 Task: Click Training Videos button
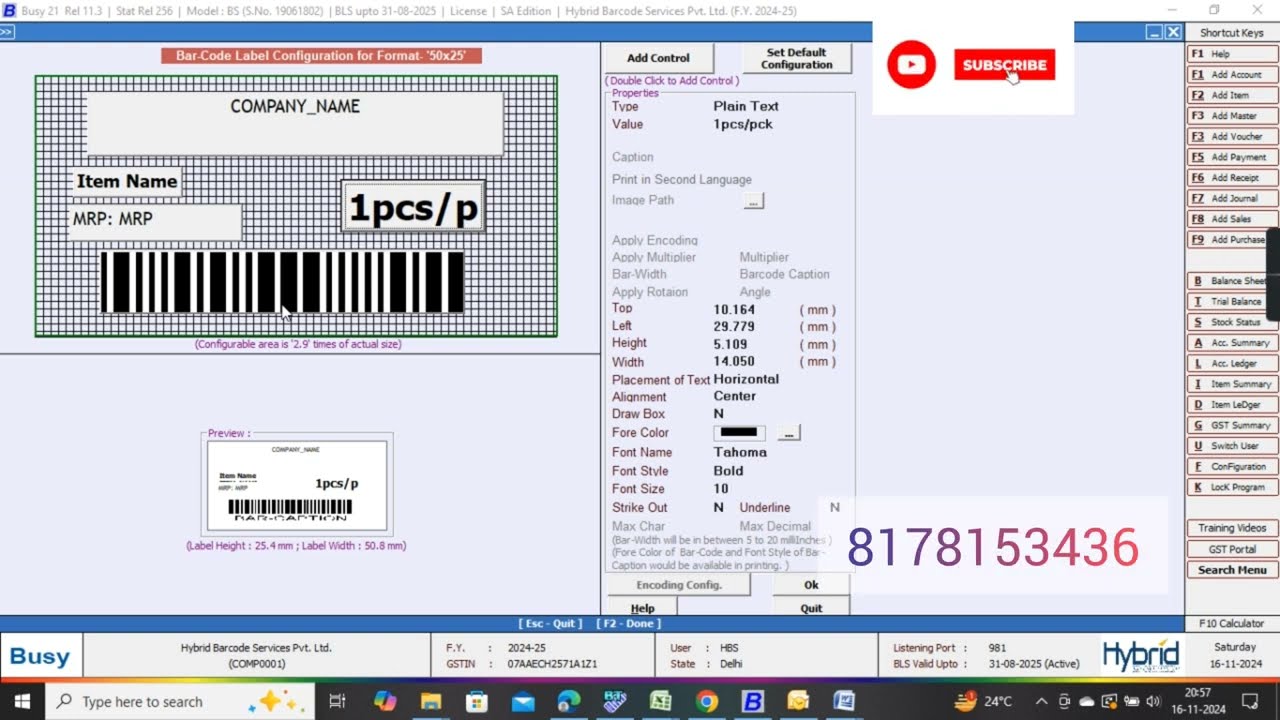pyautogui.click(x=1232, y=528)
